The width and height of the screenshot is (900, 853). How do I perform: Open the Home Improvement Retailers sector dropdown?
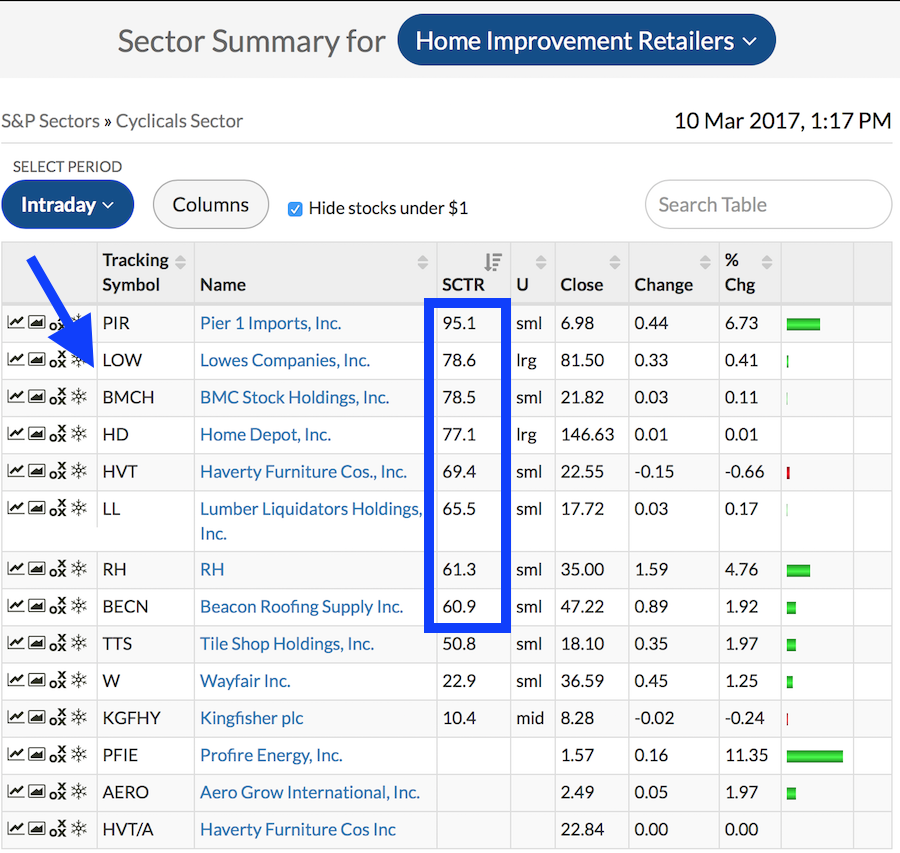(x=586, y=42)
